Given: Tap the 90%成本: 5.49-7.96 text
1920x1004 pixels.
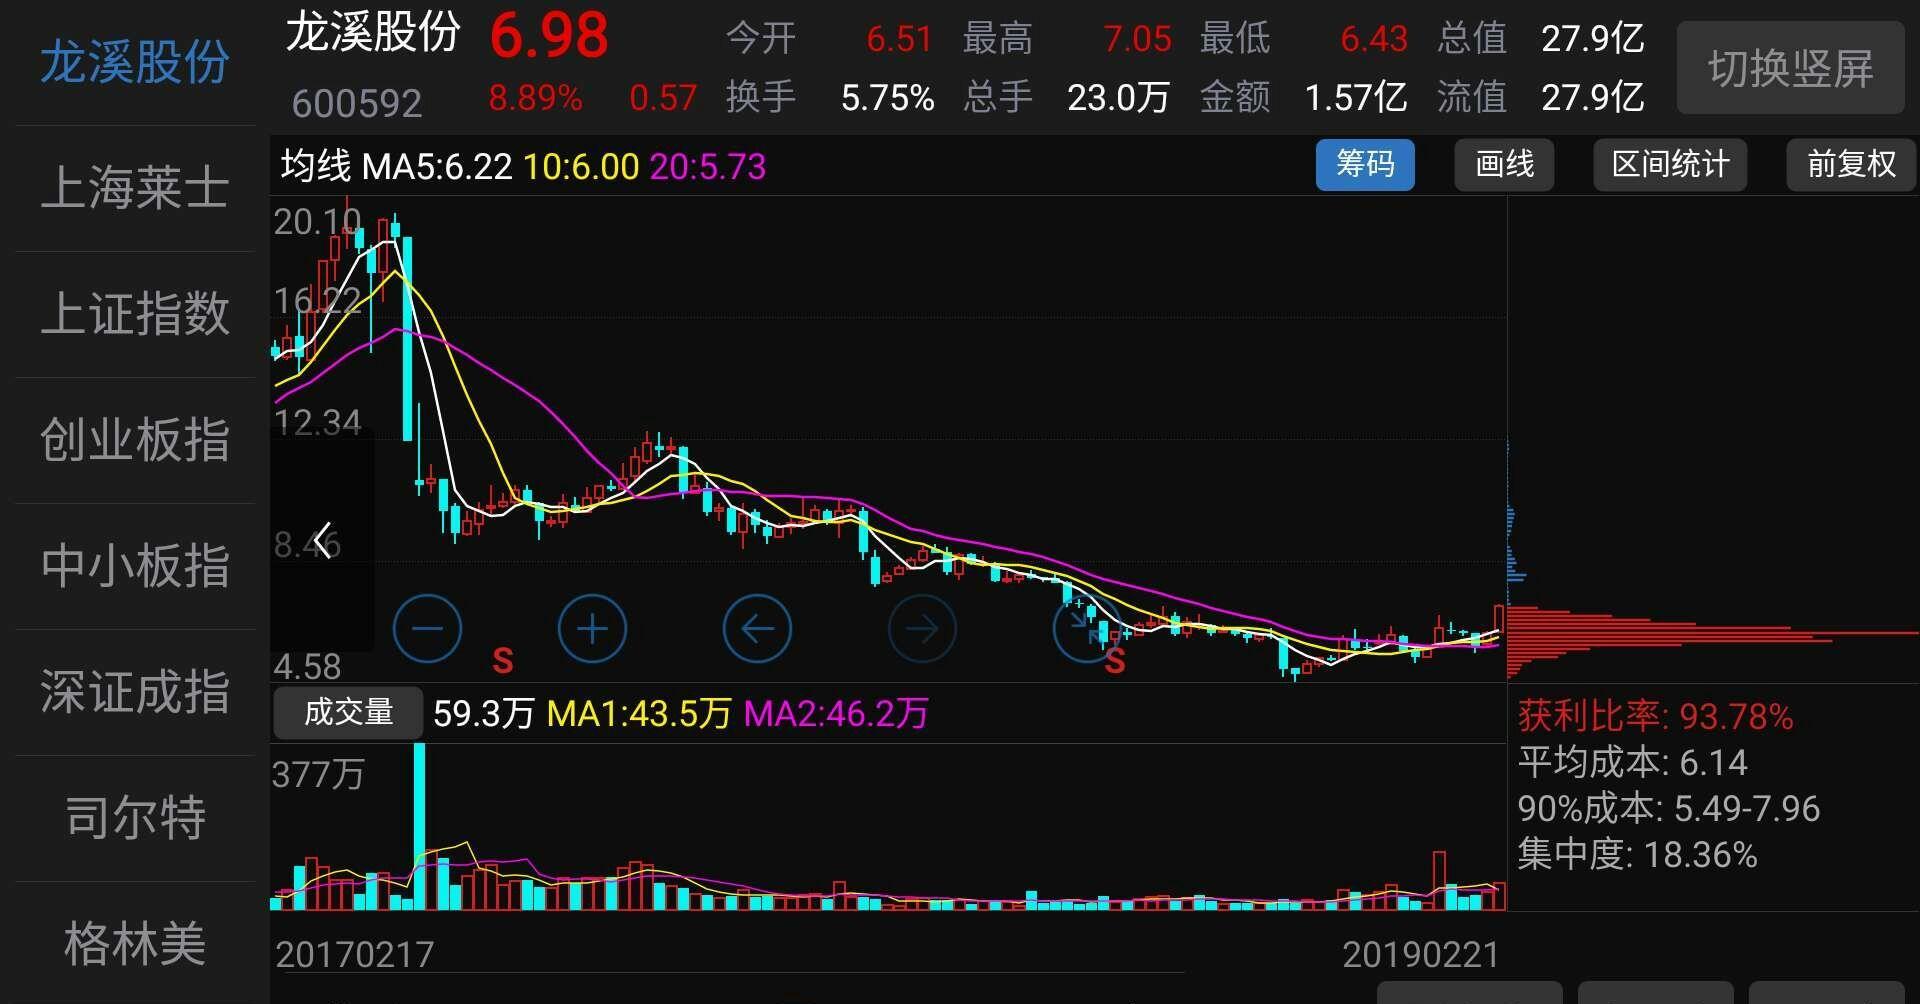Looking at the screenshot, I should pos(1668,809).
